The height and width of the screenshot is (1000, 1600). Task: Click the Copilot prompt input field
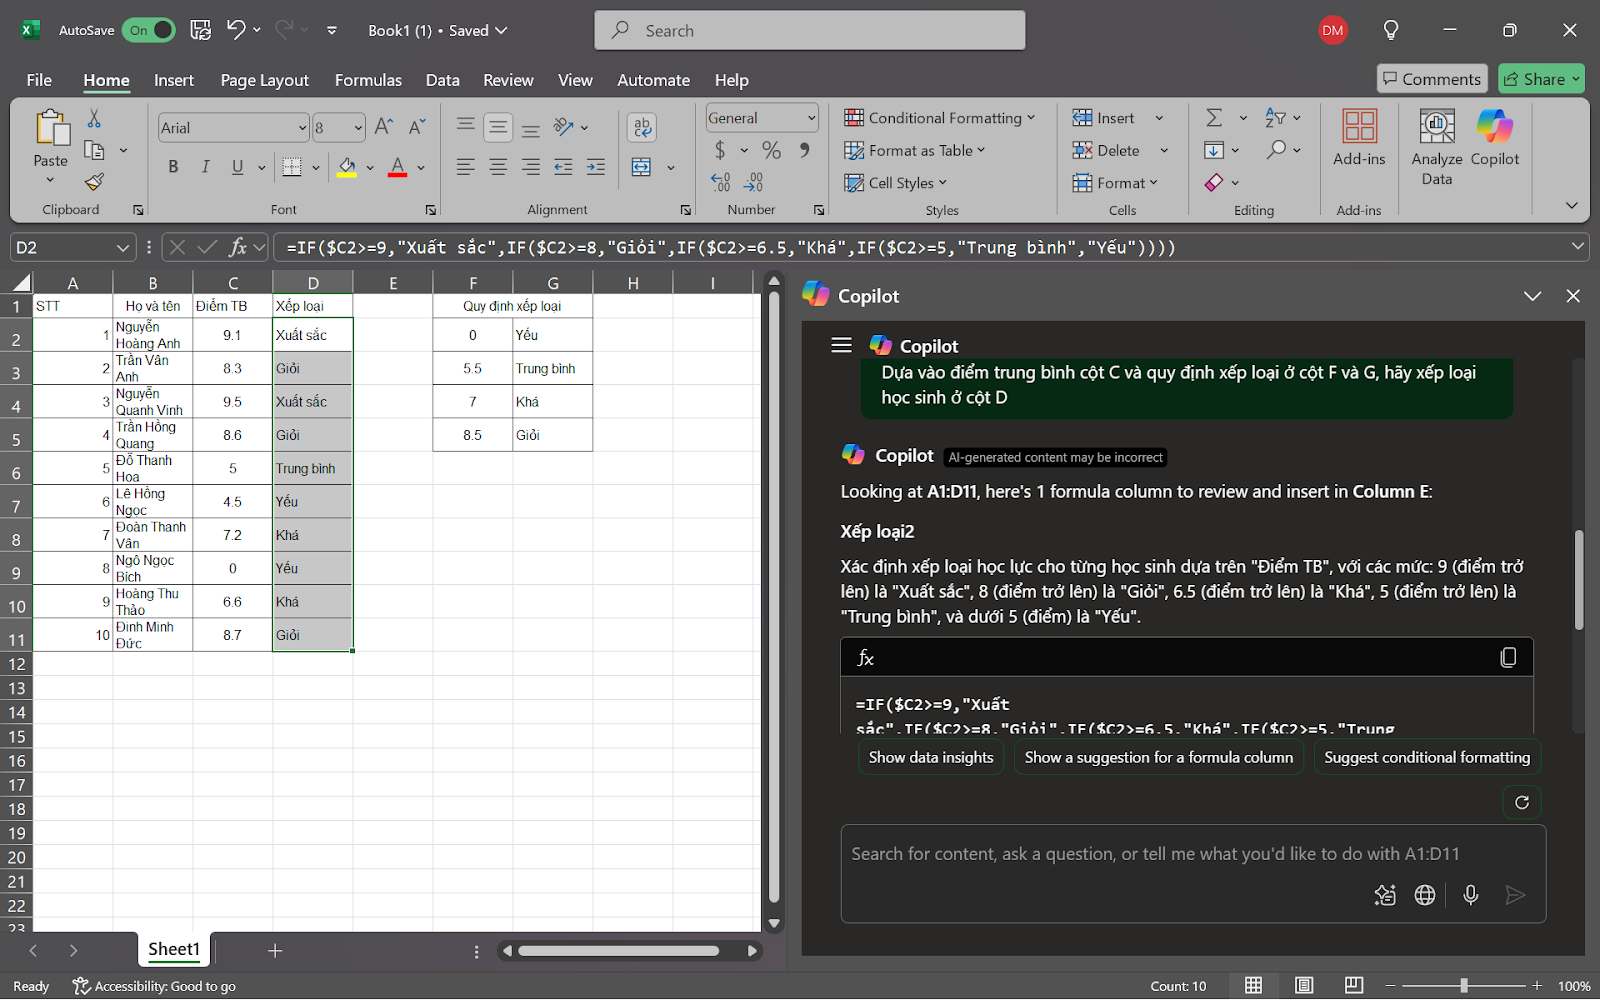point(1155,854)
